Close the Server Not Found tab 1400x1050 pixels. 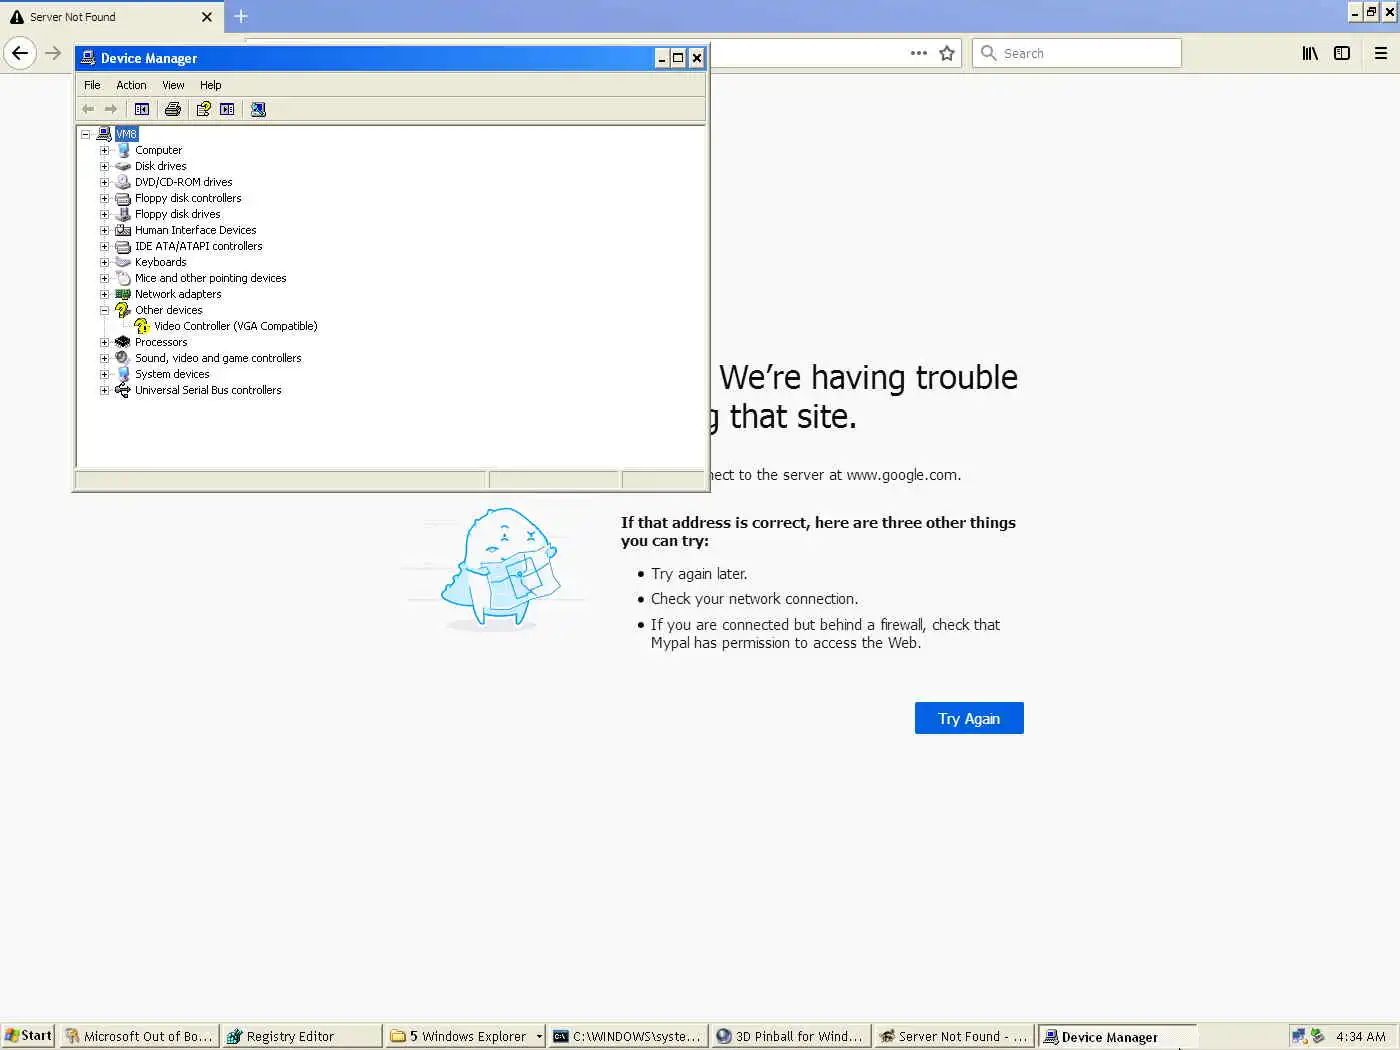[207, 17]
